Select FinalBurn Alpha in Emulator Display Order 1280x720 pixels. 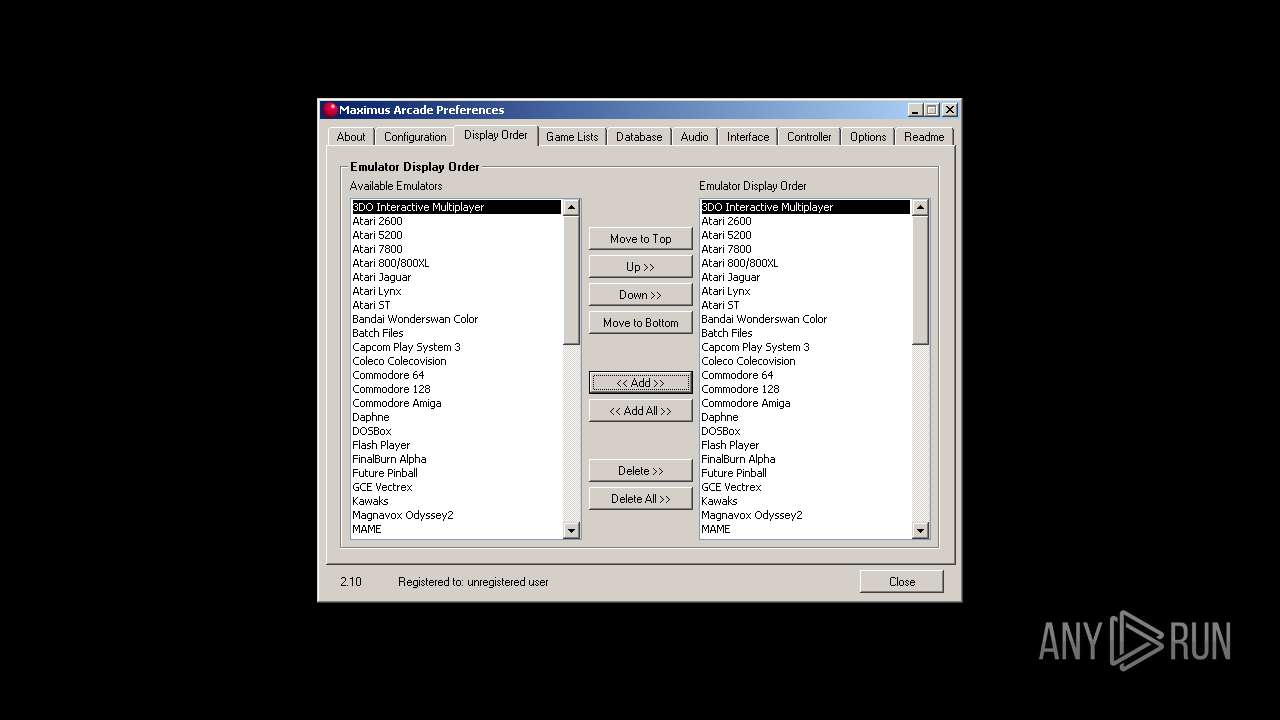[x=805, y=459]
